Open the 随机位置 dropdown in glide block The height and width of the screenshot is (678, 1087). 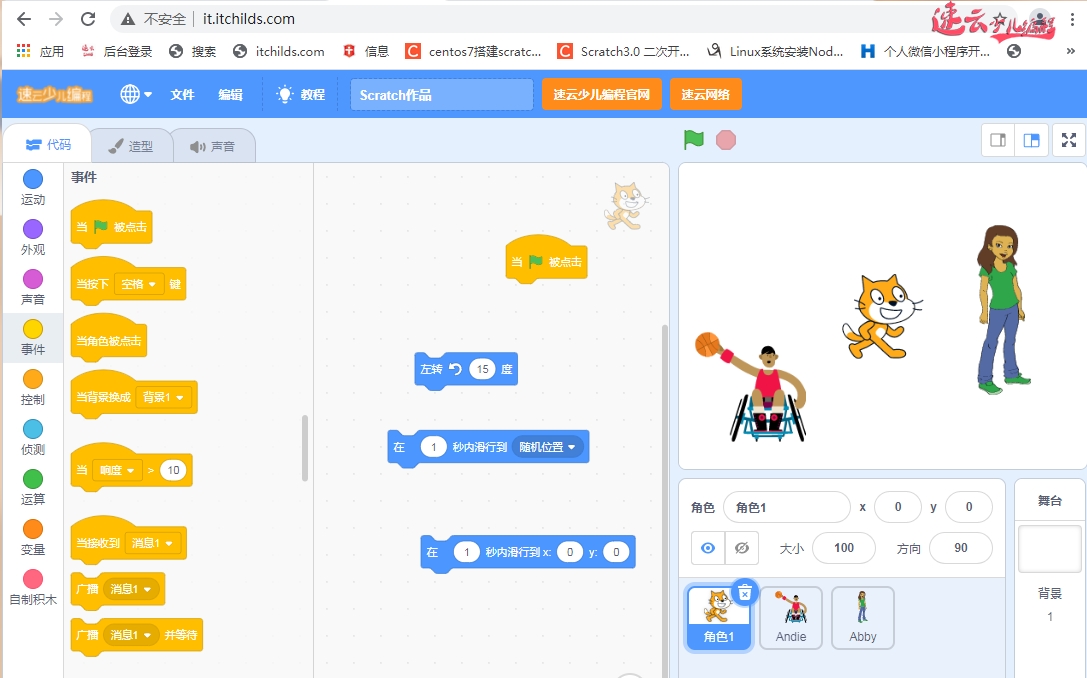click(x=549, y=447)
